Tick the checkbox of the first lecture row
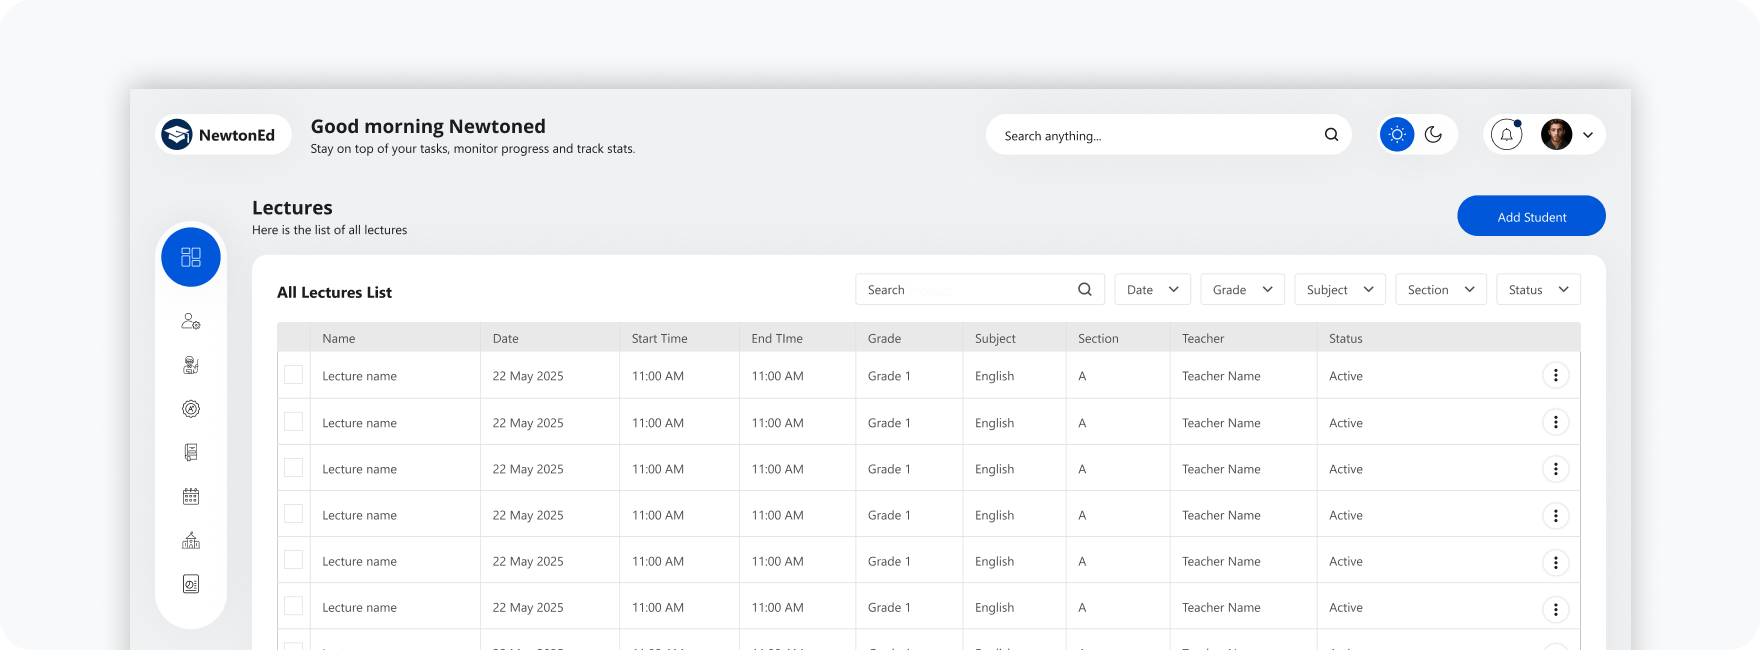 point(293,375)
